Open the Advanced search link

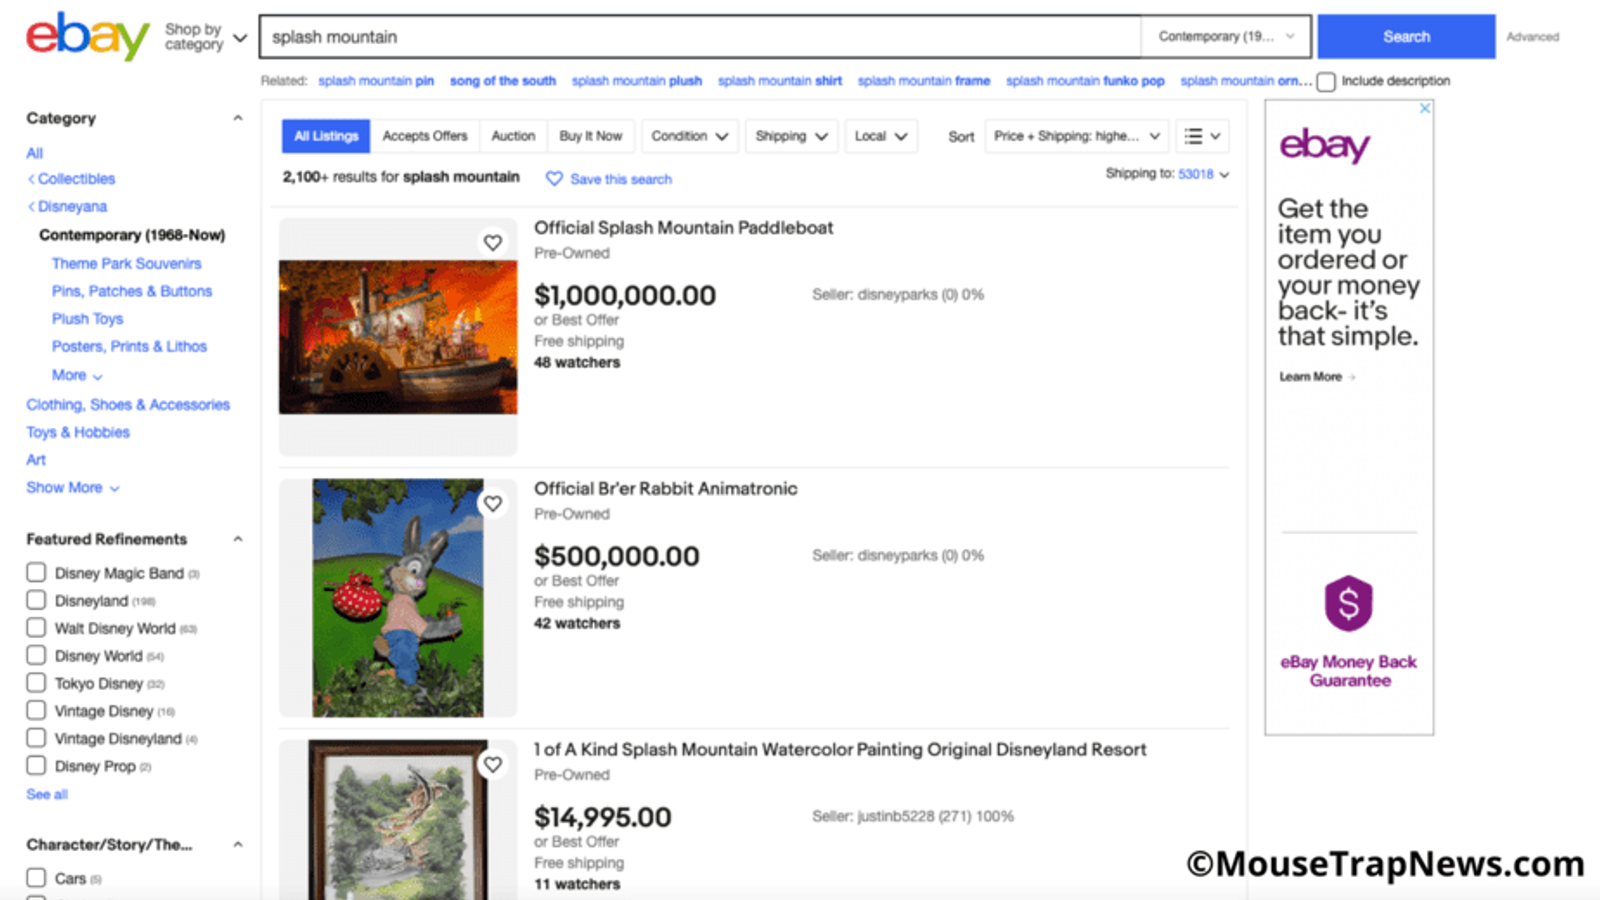tap(1533, 37)
